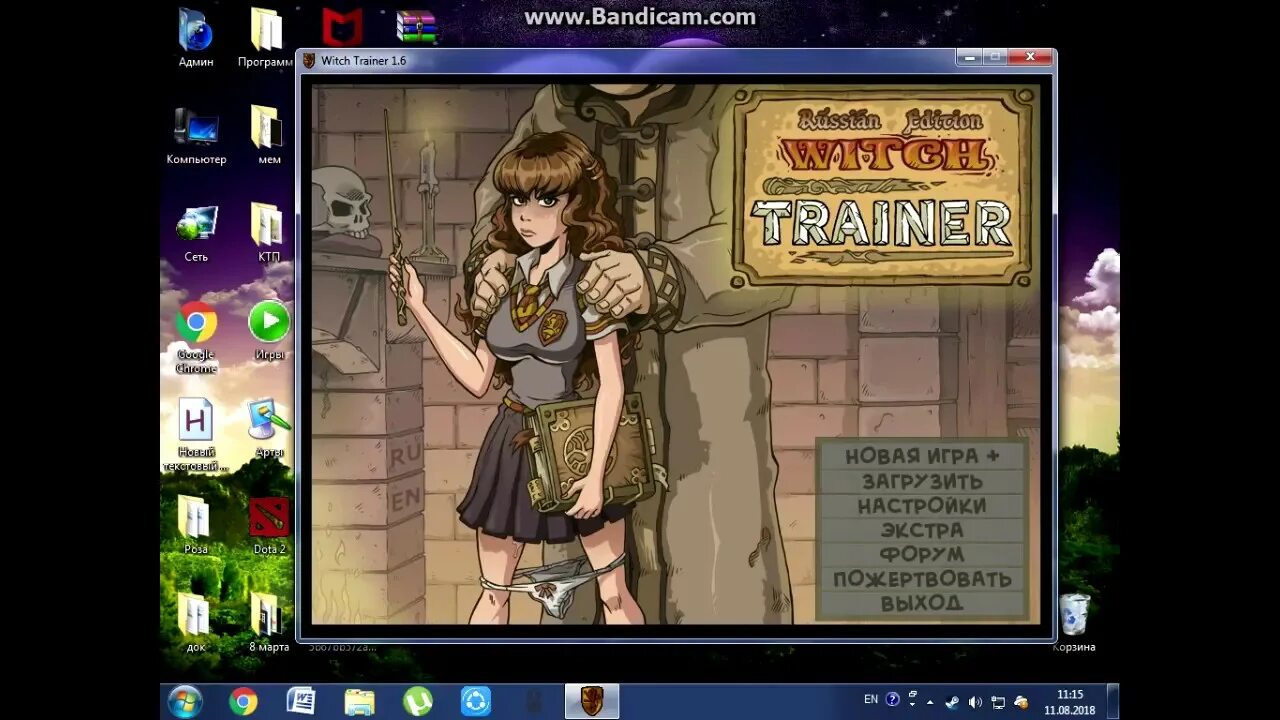Click the Witch Trainer taskbar button
Viewport: 1280px width, 720px height.
pos(592,701)
